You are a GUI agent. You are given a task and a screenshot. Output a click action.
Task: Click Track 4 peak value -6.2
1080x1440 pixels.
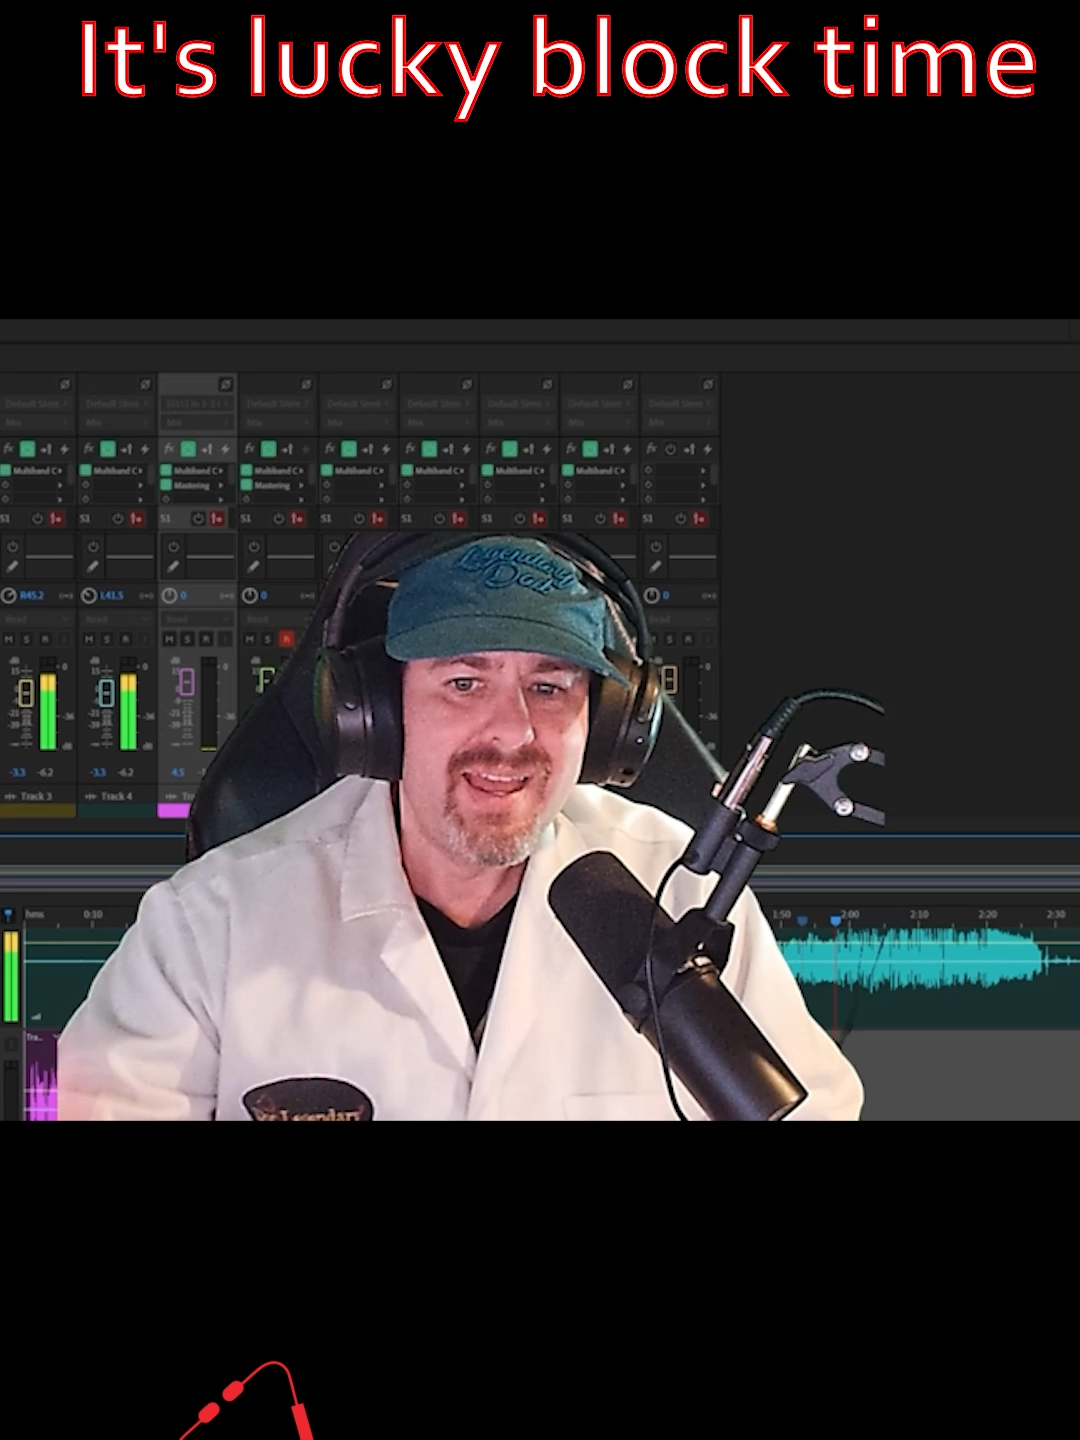point(126,772)
